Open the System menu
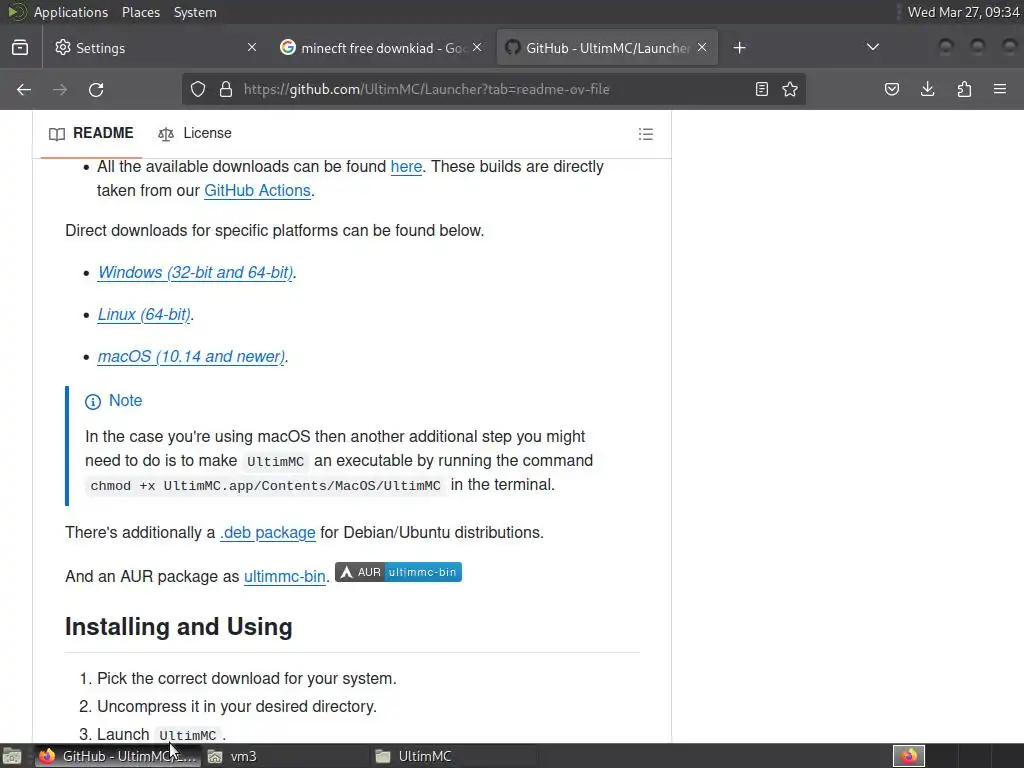 (x=195, y=12)
